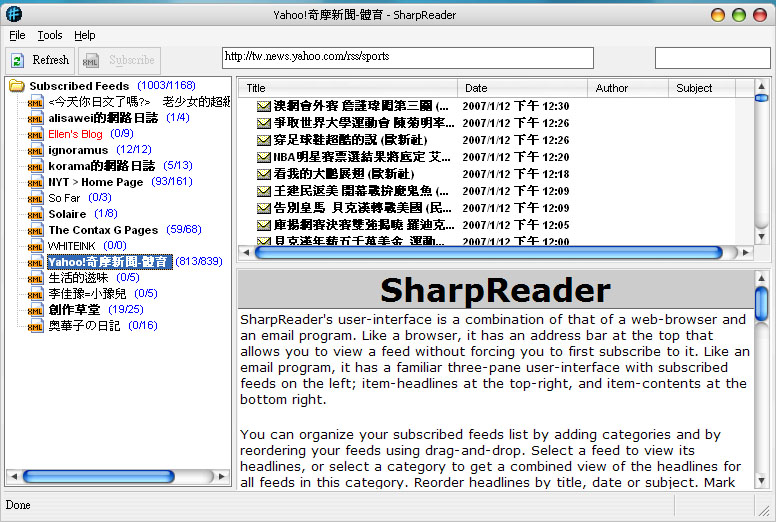Select the Yahoo!奇摩新聞-體育 feed

(110, 262)
